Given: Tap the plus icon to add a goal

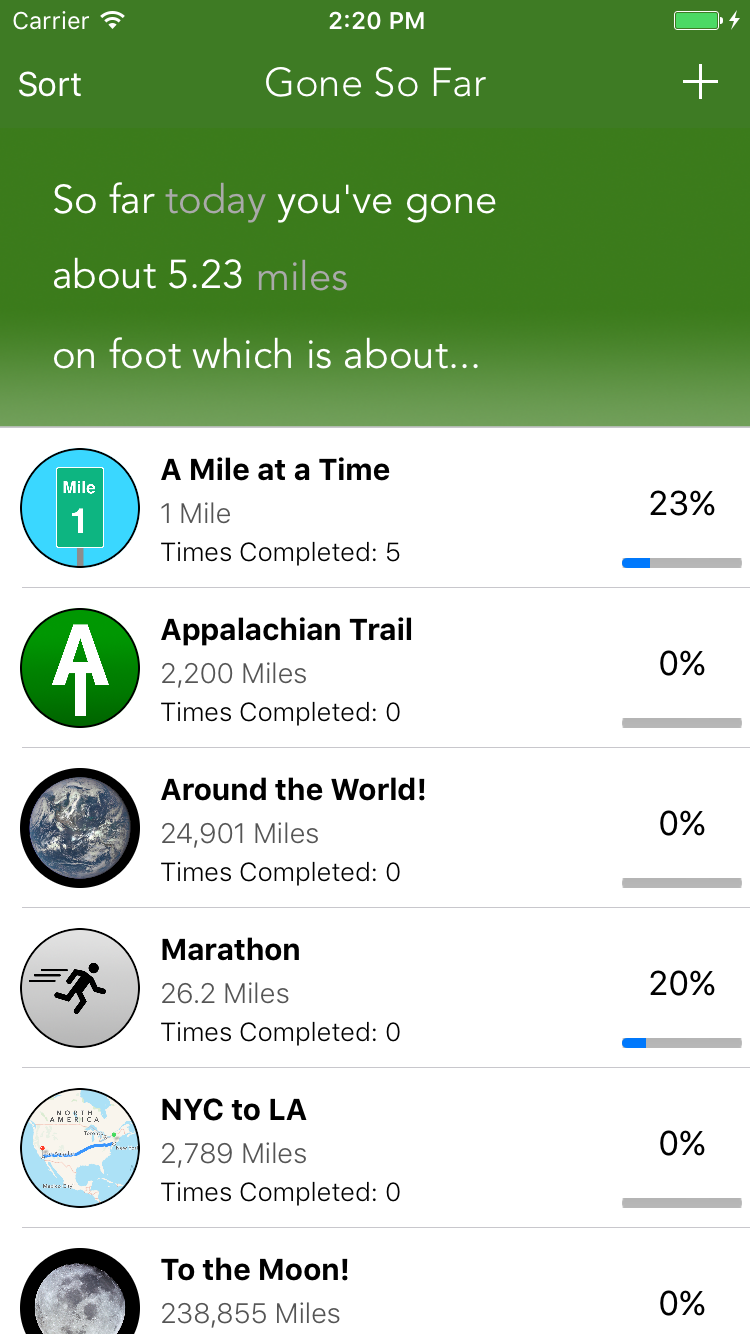Looking at the screenshot, I should click(x=700, y=82).
